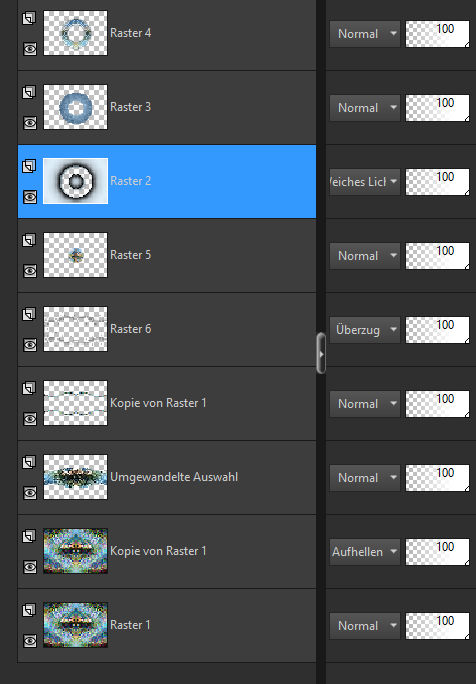Click the layer type icon of Raster 1
The height and width of the screenshot is (684, 476).
29,610
